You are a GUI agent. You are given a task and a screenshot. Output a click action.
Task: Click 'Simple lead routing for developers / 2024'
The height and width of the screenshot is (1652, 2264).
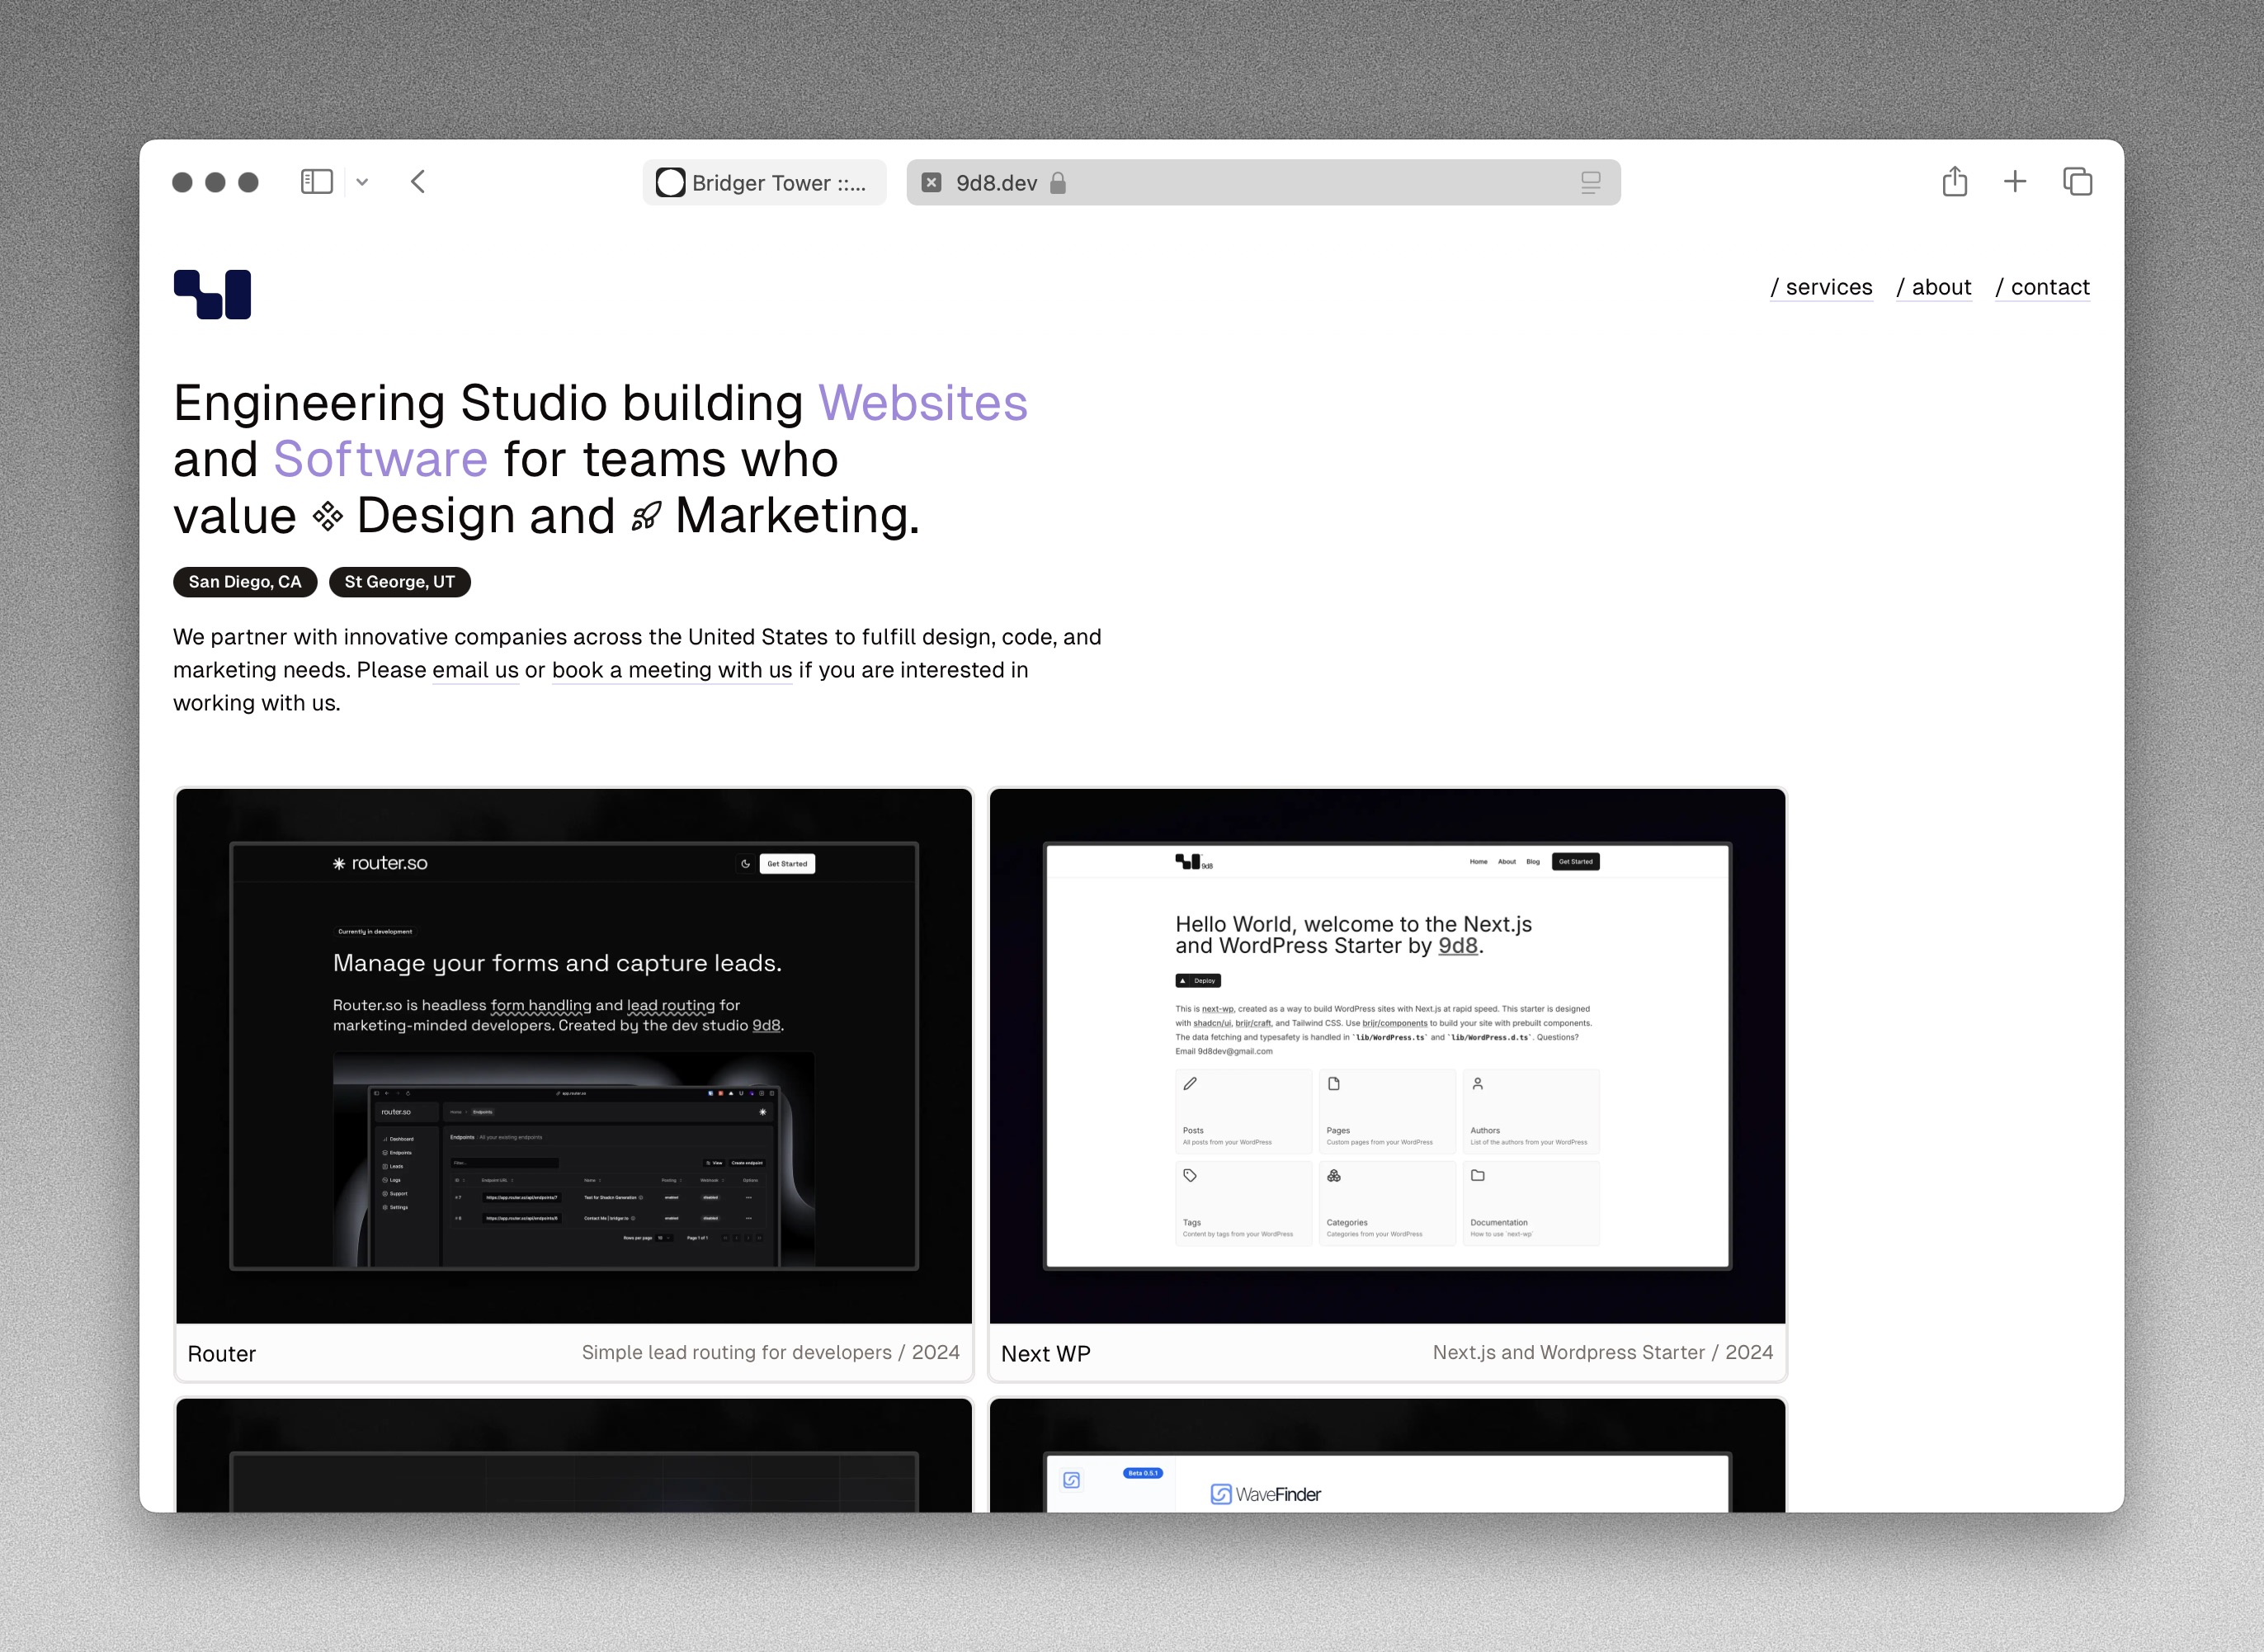[x=771, y=1352]
